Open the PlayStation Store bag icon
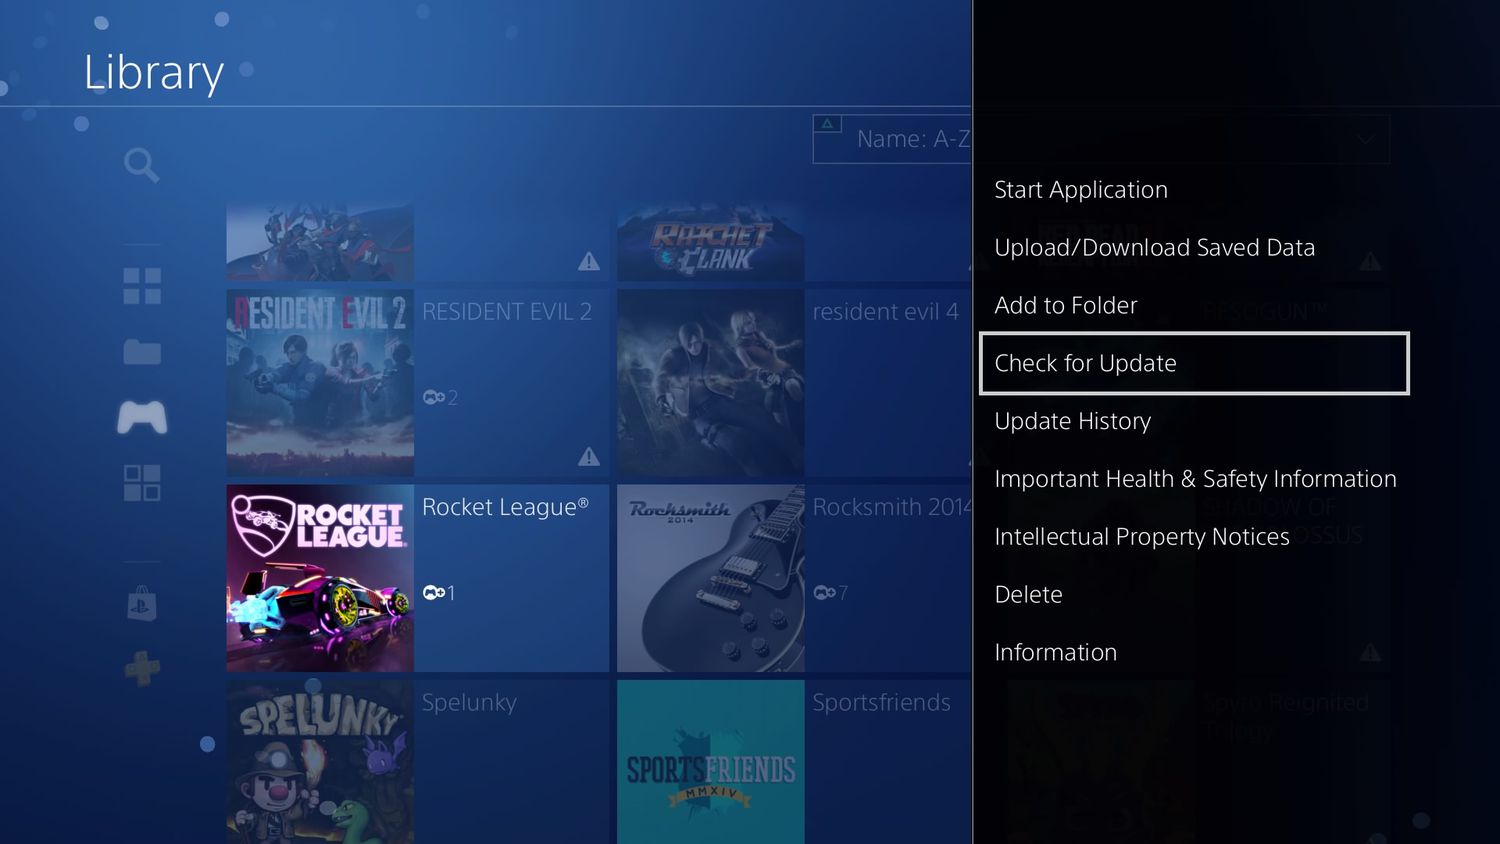The width and height of the screenshot is (1500, 844). [x=142, y=604]
